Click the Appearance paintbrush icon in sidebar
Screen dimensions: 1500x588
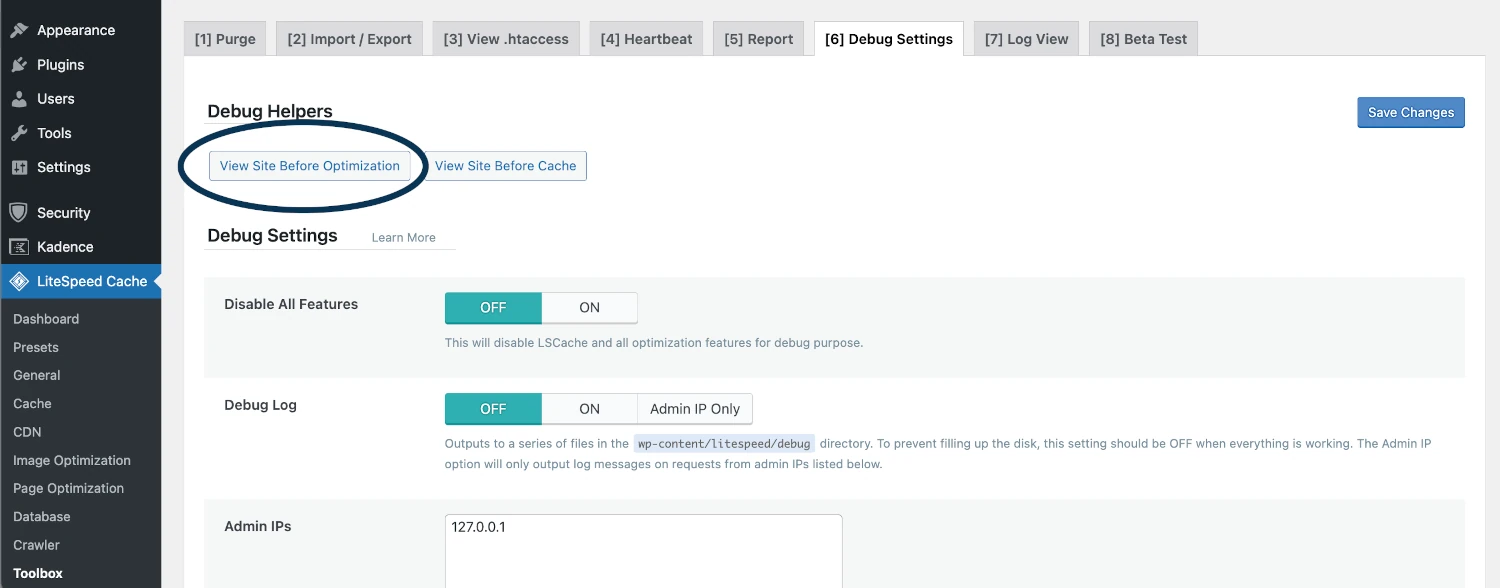(19, 30)
